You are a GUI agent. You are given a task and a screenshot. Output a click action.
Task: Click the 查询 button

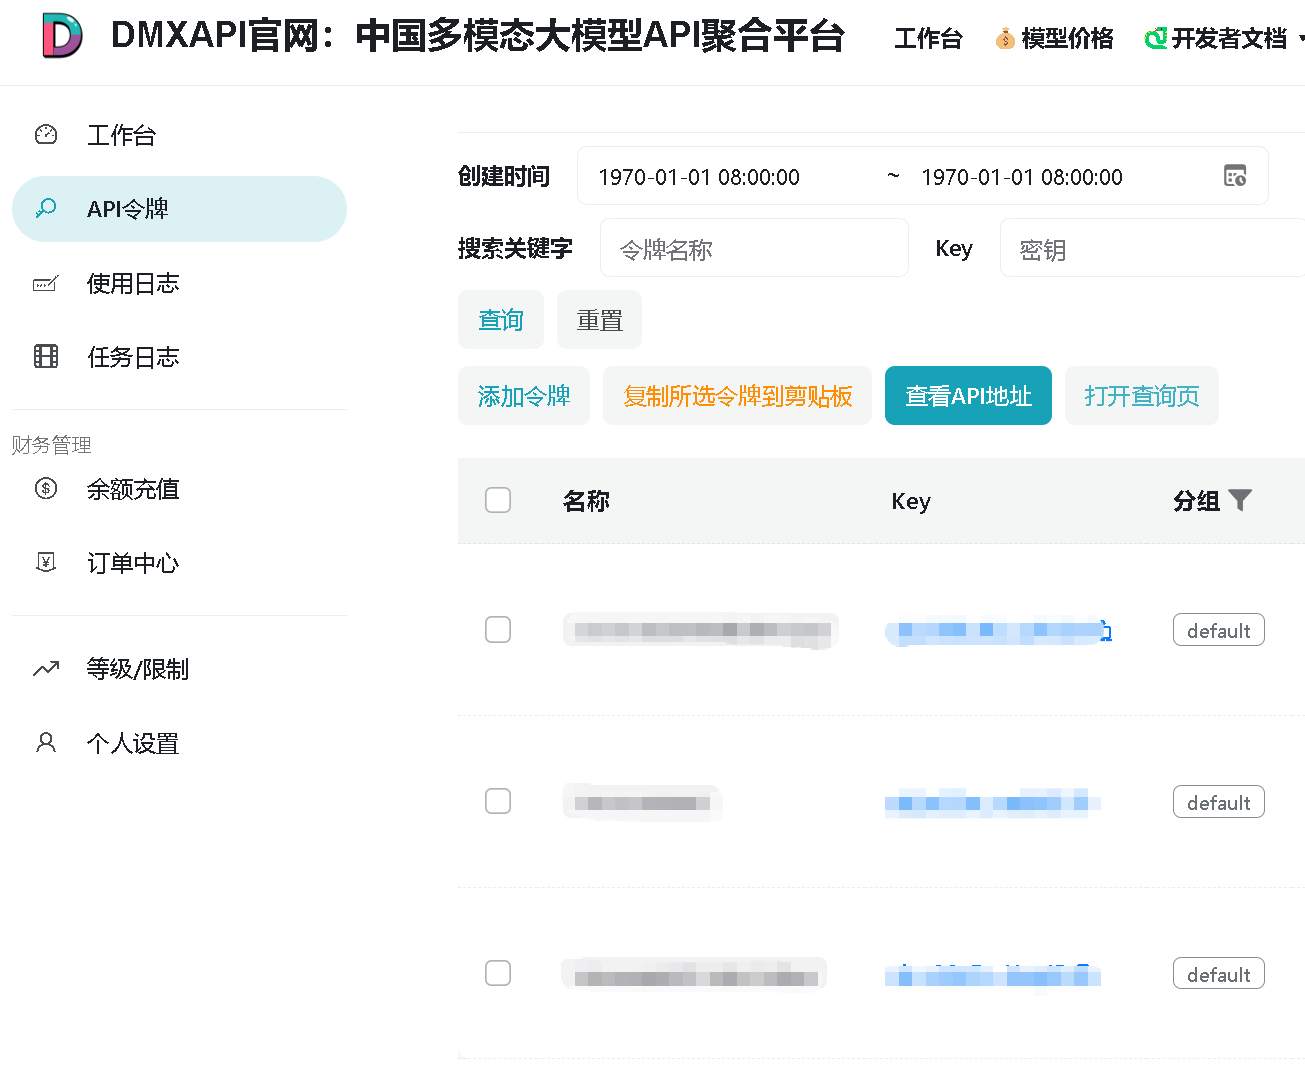click(x=501, y=320)
